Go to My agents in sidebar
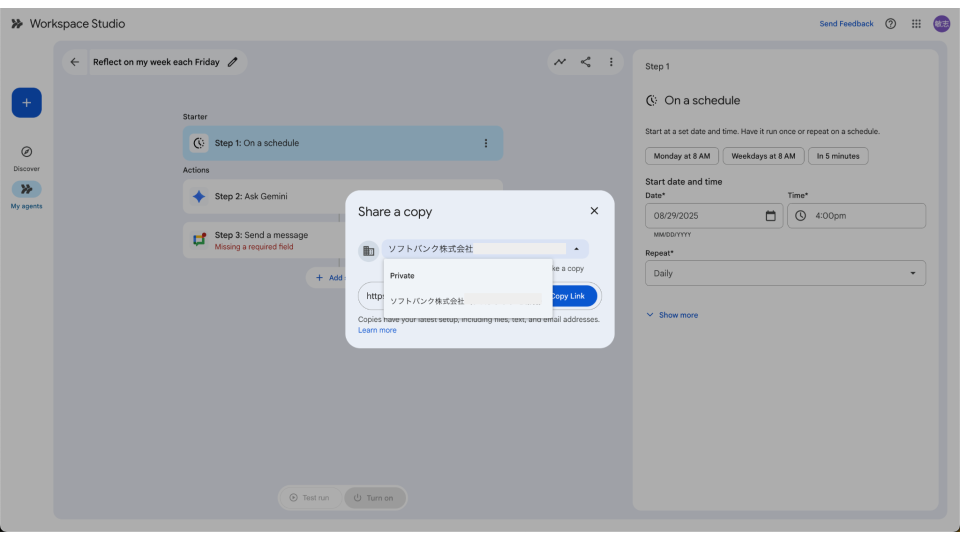Screen dimensions: 960x540 click(26, 190)
